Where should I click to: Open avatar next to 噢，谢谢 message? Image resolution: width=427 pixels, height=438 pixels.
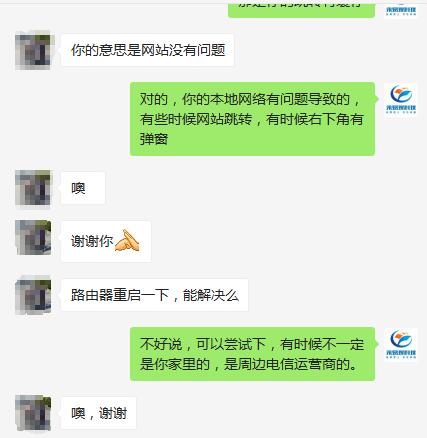pyautogui.click(x=33, y=413)
